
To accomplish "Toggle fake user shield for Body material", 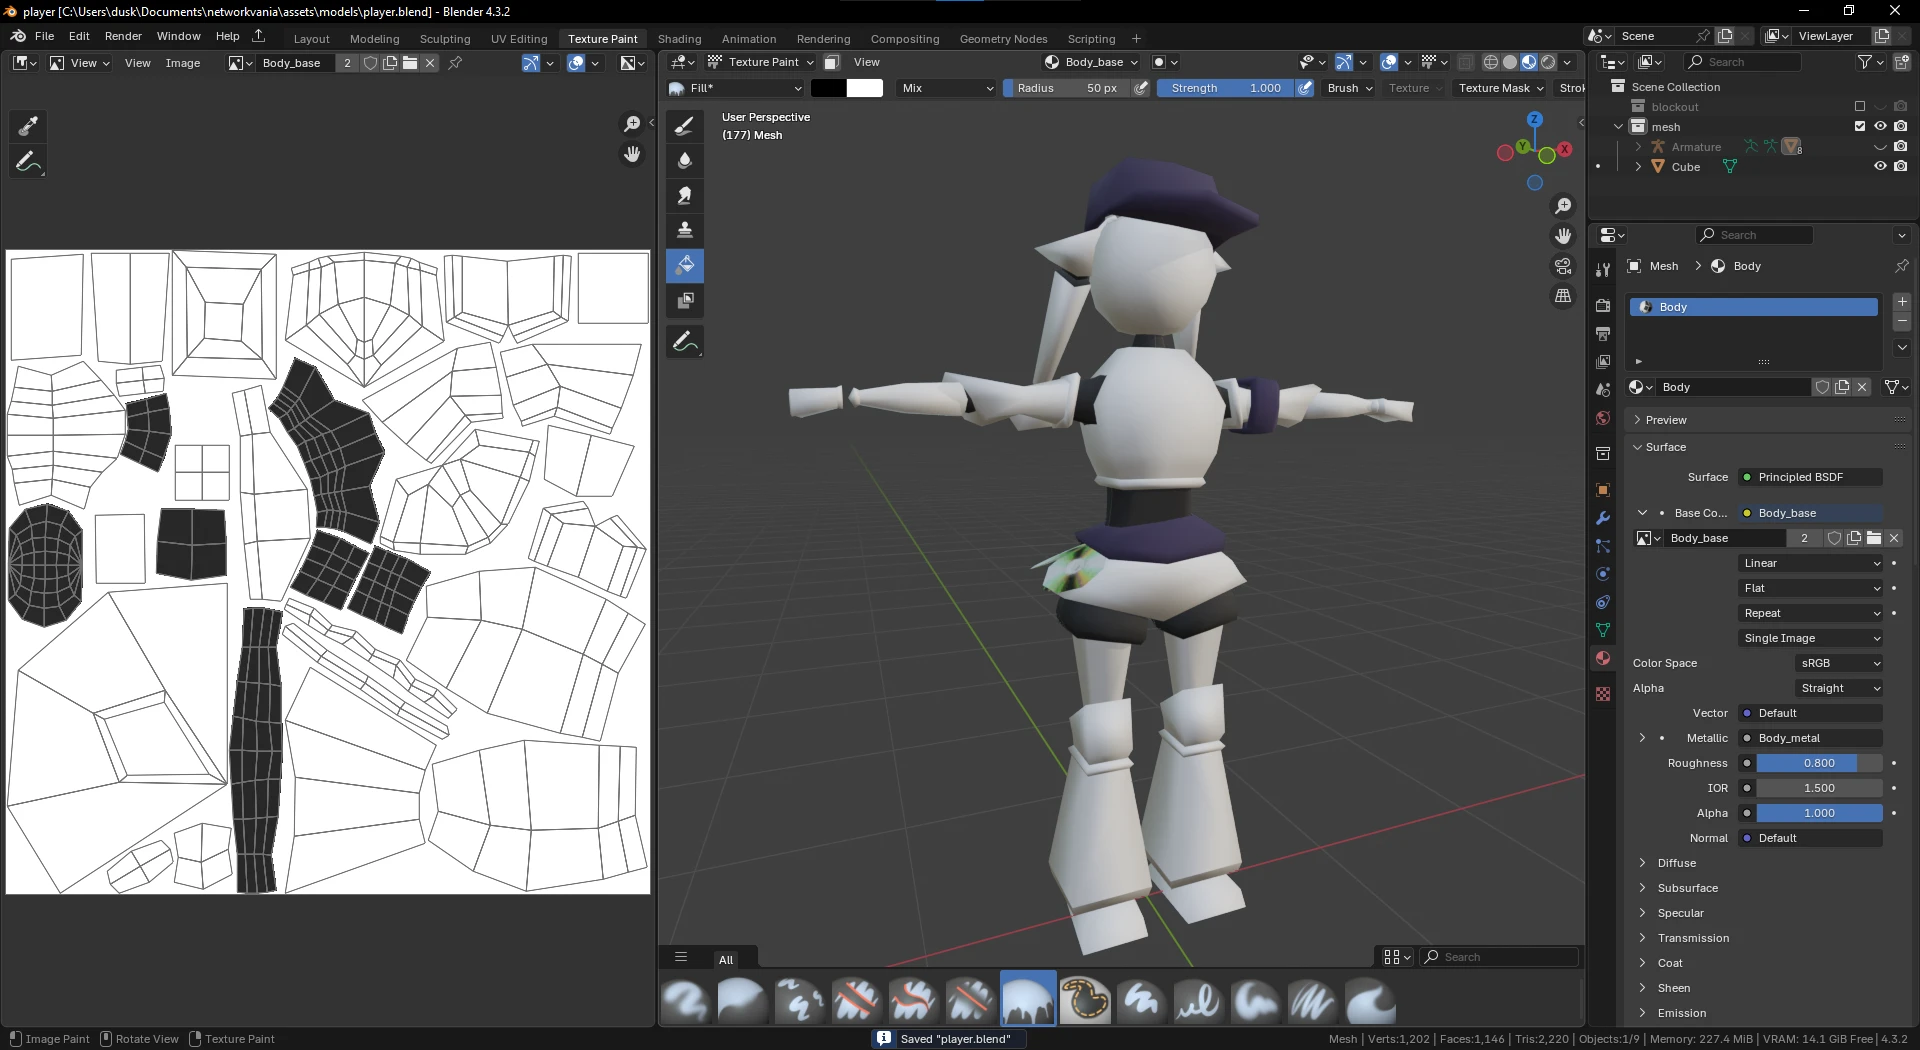I will pyautogui.click(x=1822, y=387).
